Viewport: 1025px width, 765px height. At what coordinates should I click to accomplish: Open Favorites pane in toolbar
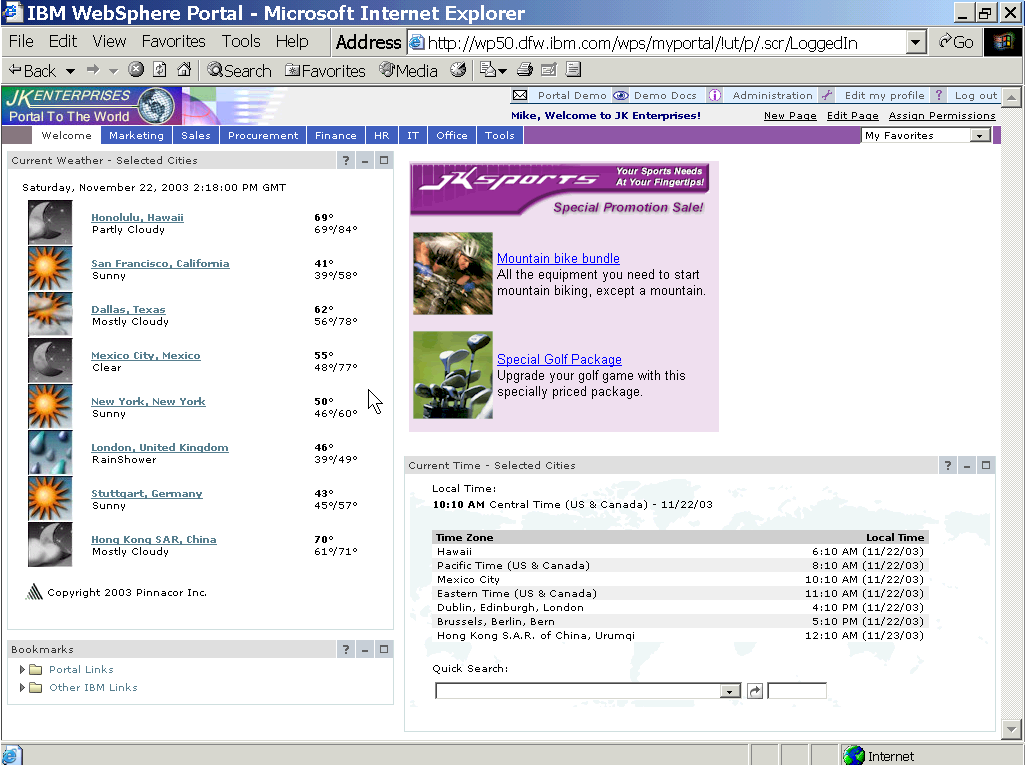326,70
